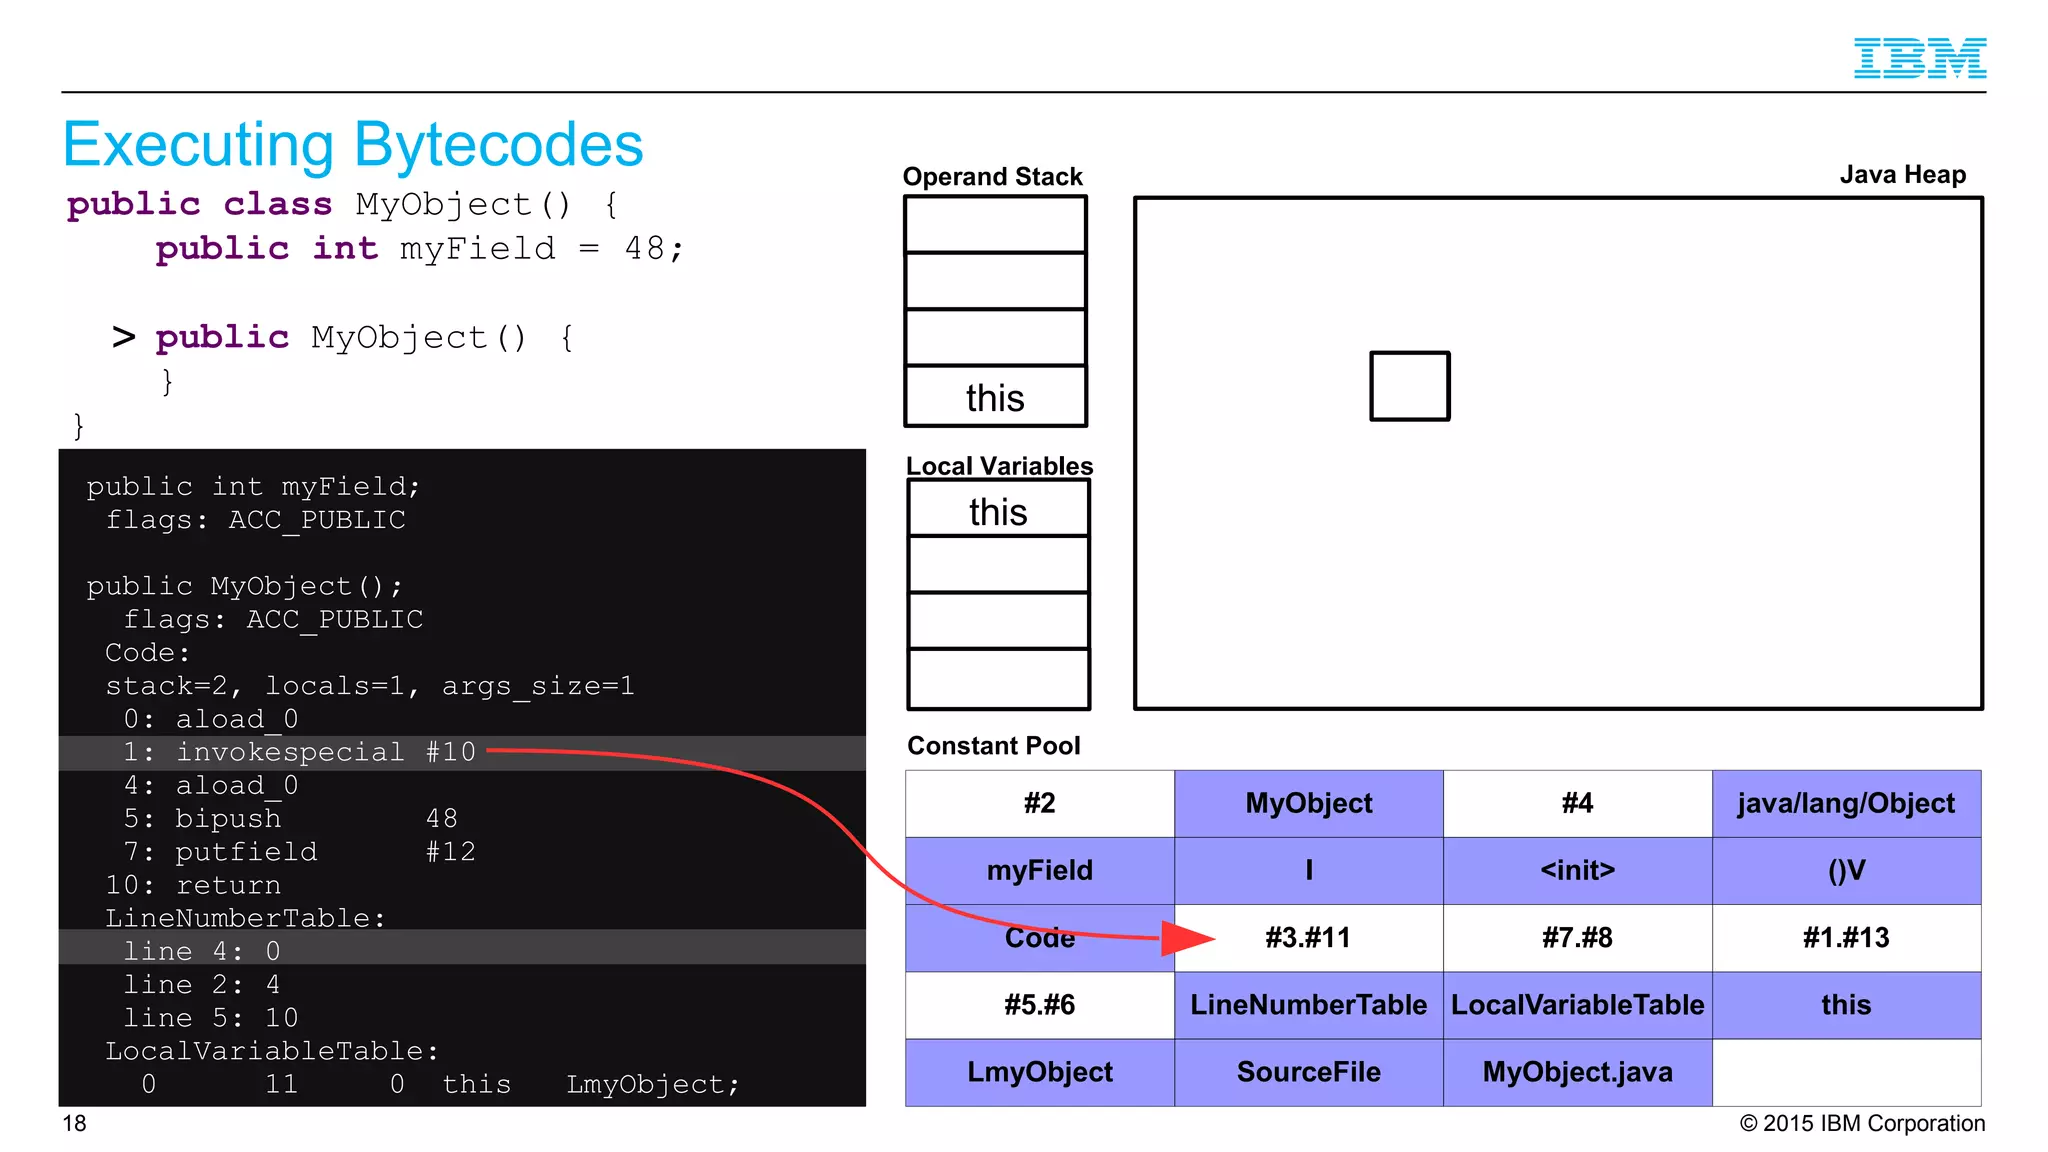Click the 'line 2: 4' entry

click(202, 984)
